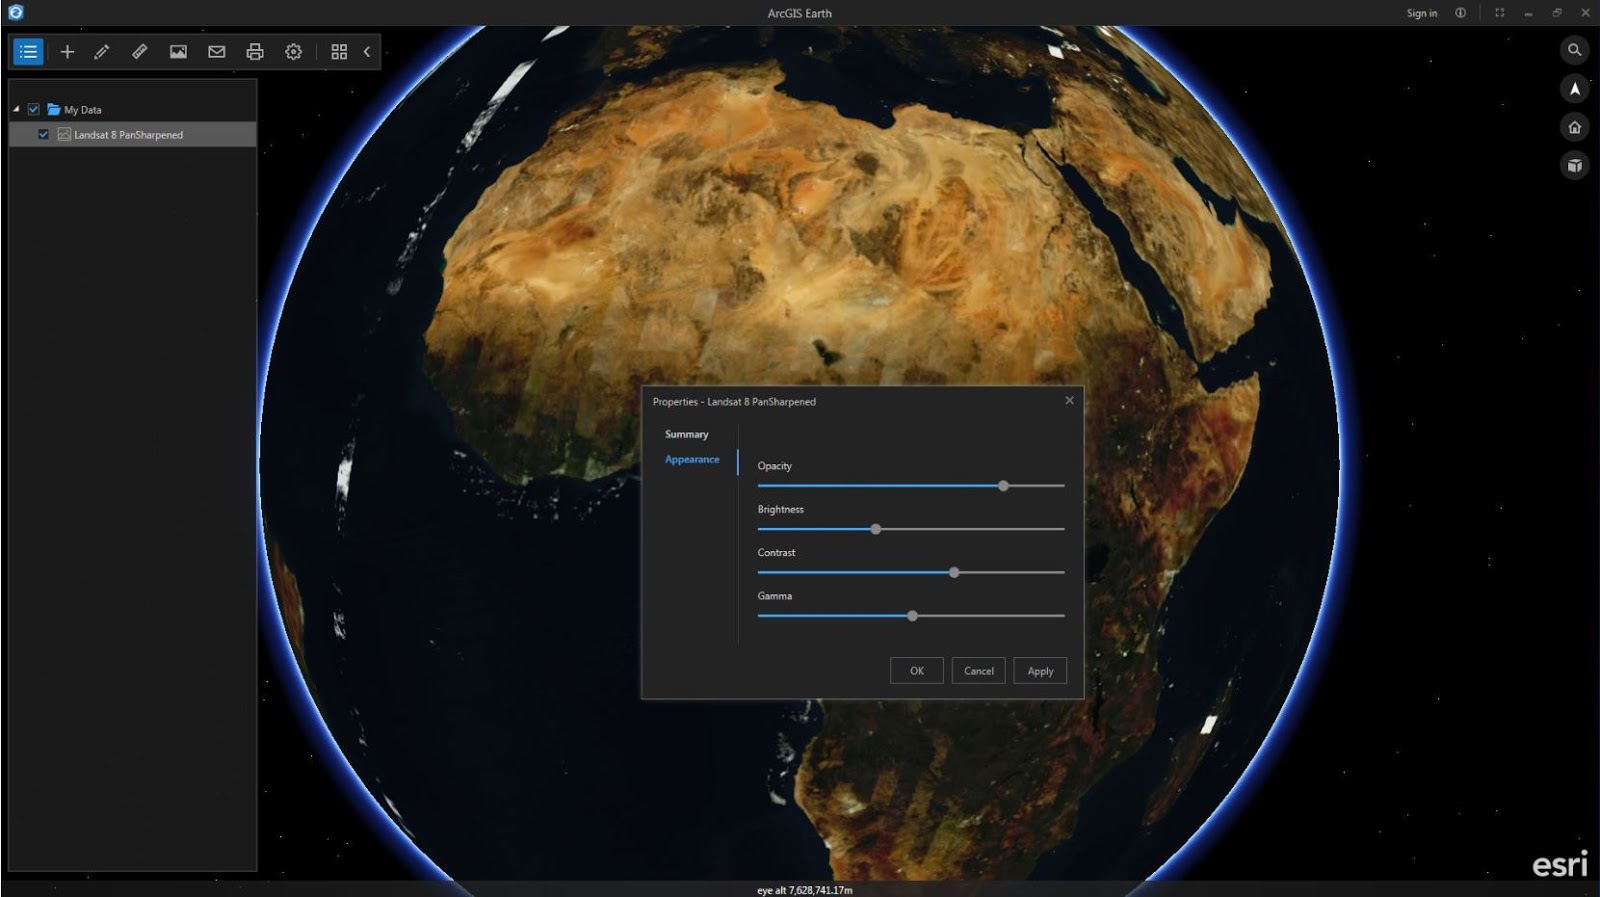Share view by email envelope icon
This screenshot has width=1600, height=897.
(x=216, y=52)
